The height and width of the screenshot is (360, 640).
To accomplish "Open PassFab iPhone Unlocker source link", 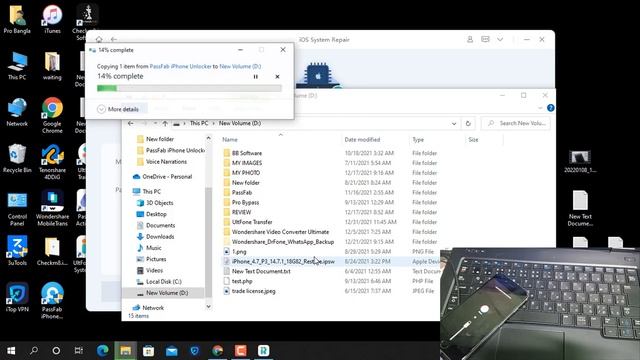I will click(x=180, y=66).
